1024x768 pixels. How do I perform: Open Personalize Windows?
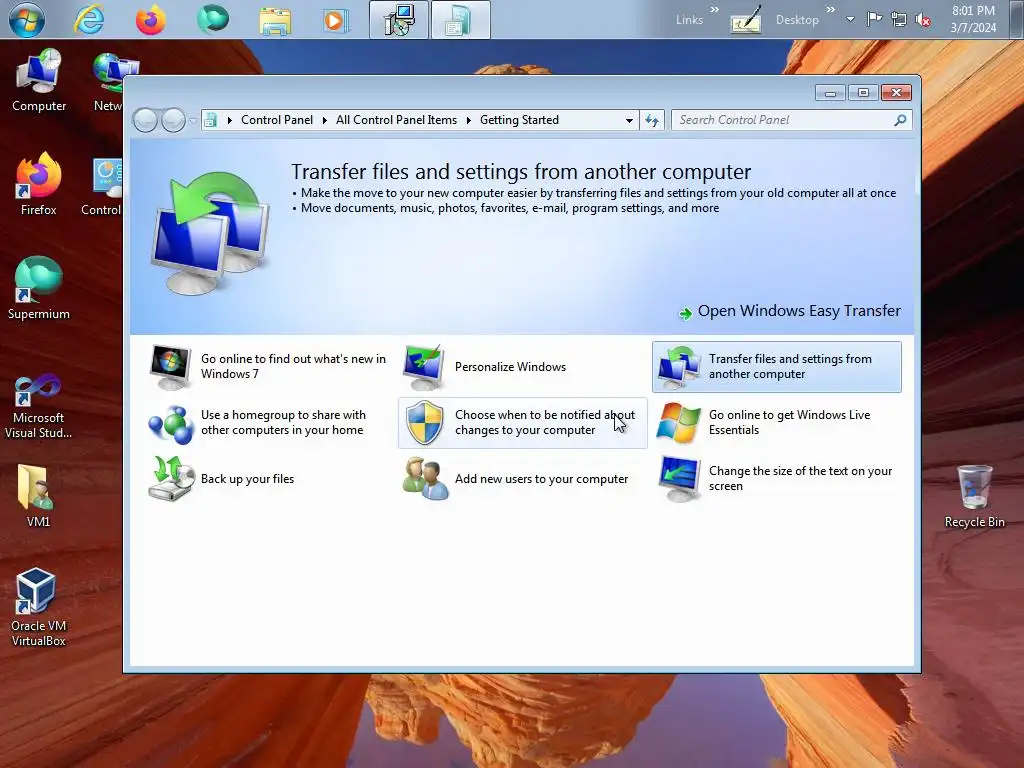[x=510, y=367]
